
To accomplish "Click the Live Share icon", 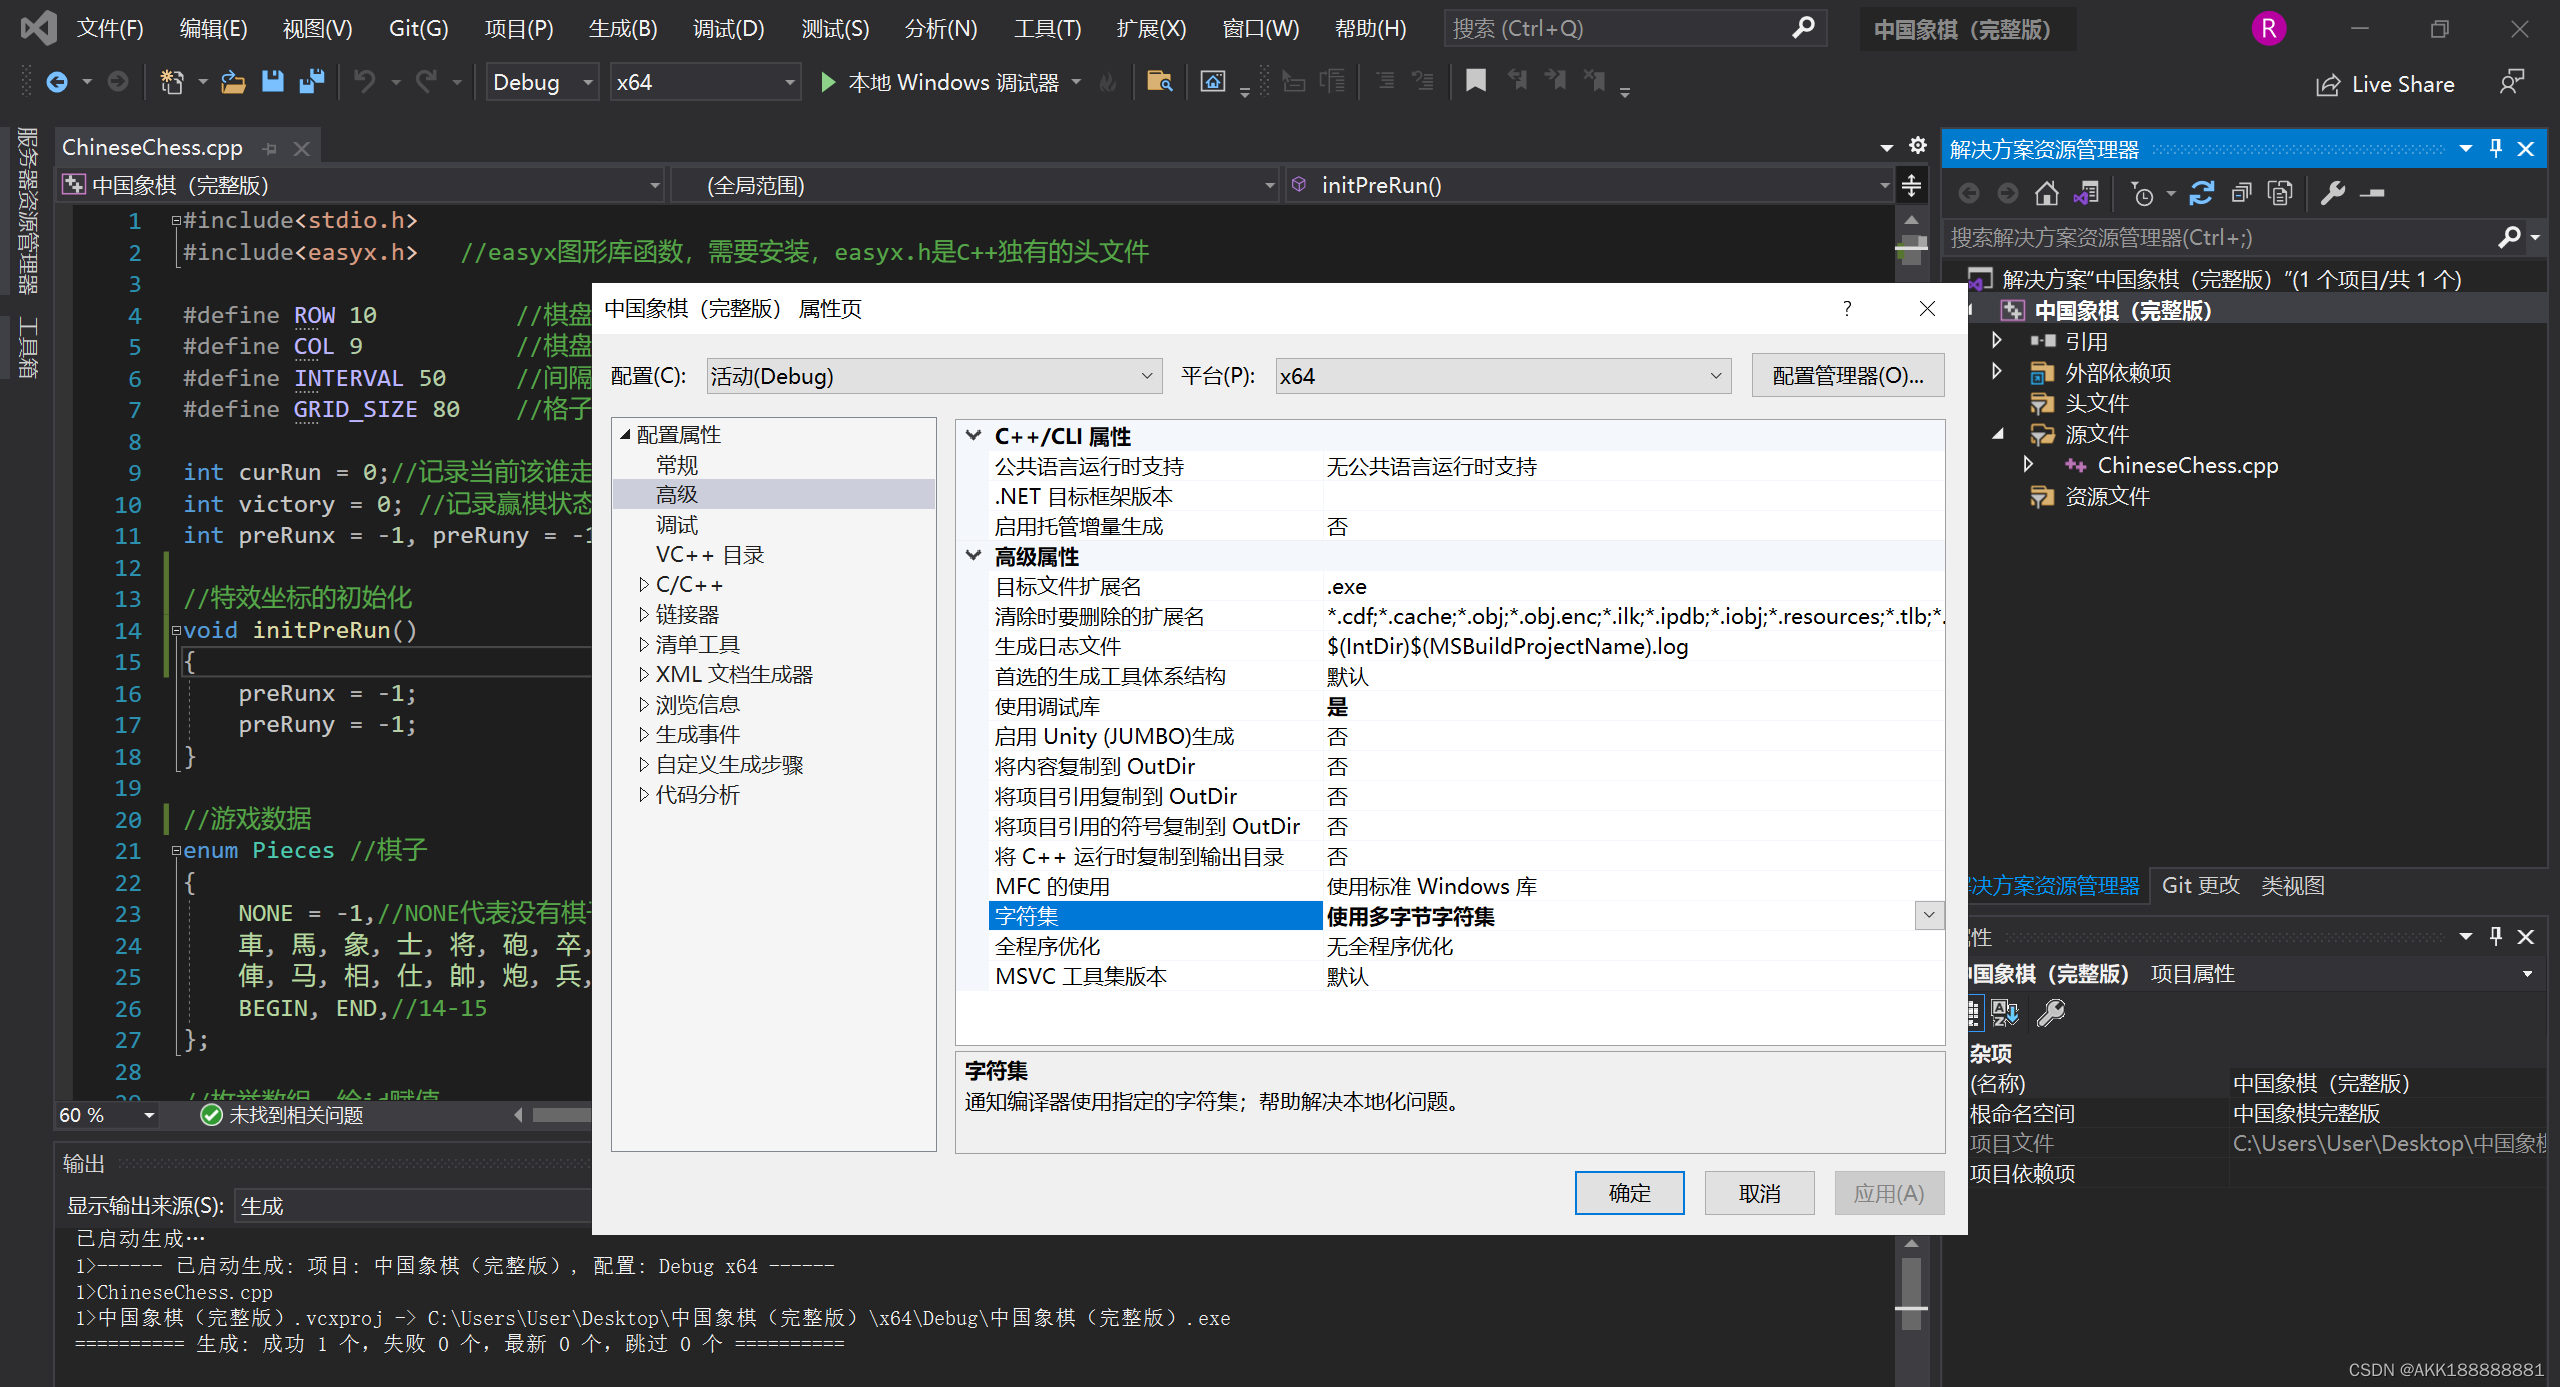I will [x=2328, y=85].
